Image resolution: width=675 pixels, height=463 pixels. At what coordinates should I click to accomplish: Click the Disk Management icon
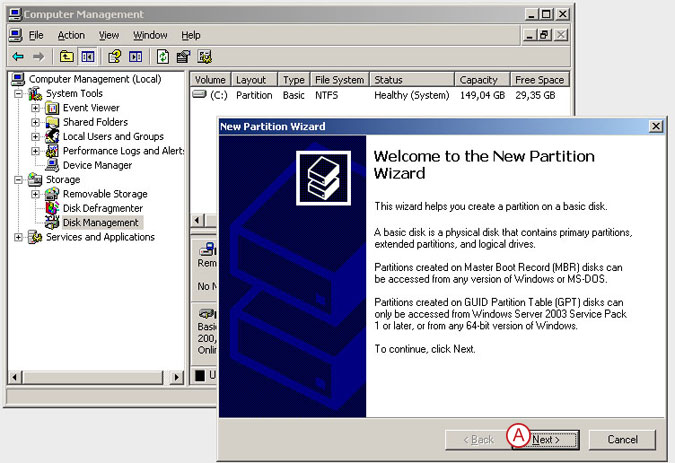(x=52, y=222)
